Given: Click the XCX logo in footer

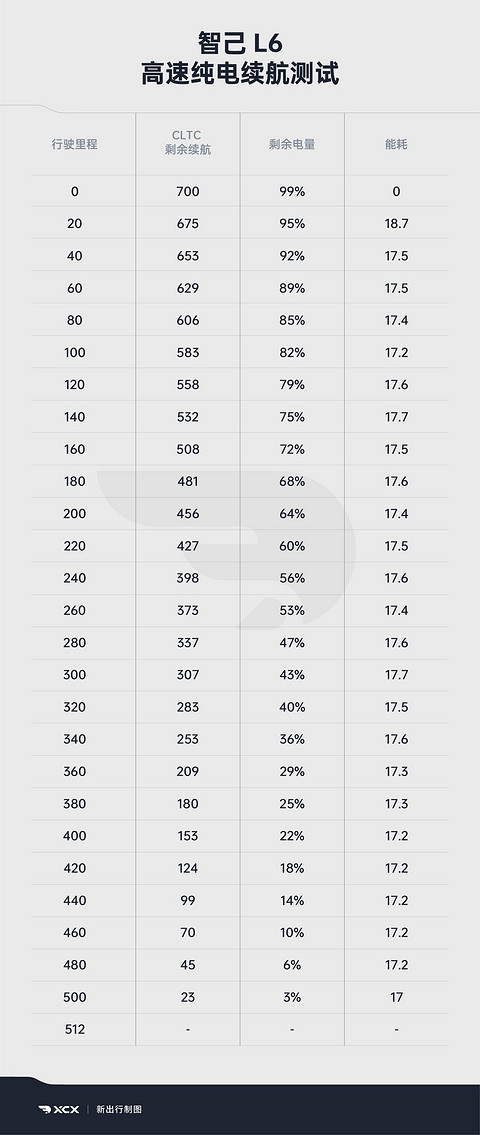Looking at the screenshot, I should pos(59,1109).
